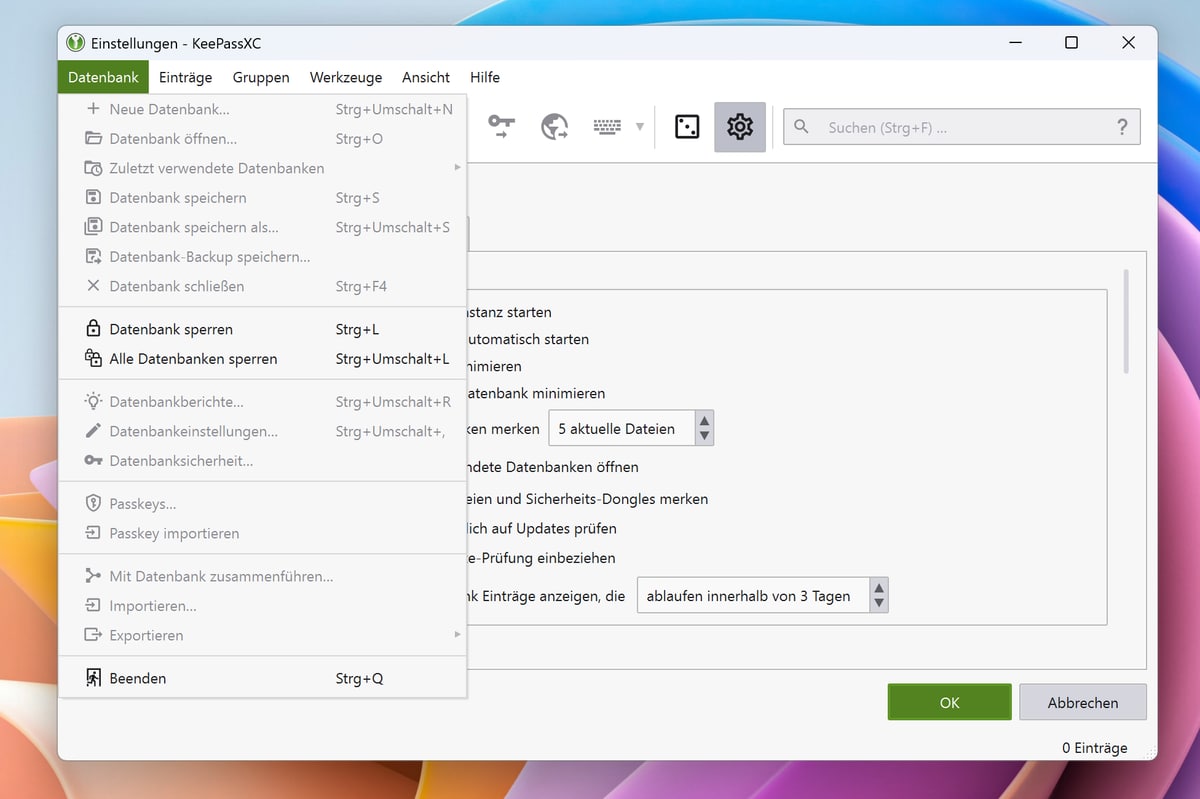Click the question mark help icon in search box
Screen dimensions: 1200x799
coord(1122,127)
